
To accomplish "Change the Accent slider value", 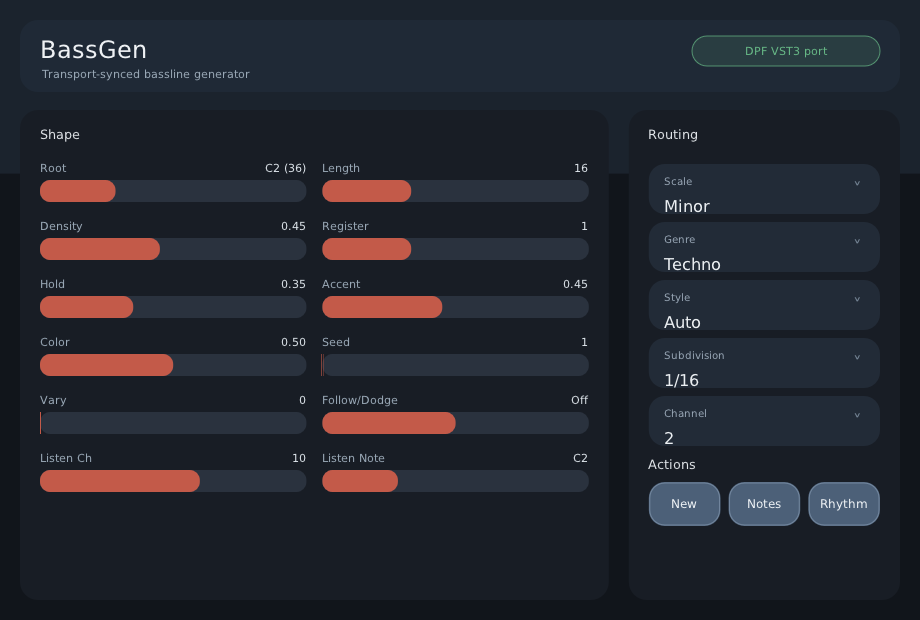I will click(455, 307).
